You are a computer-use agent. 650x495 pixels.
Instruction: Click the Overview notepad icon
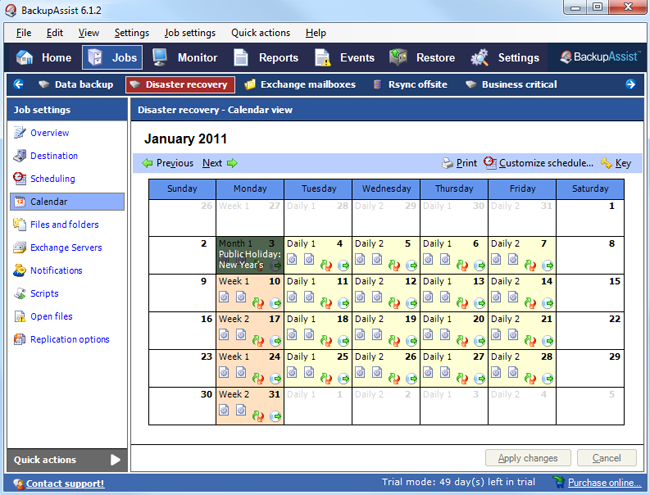19,133
